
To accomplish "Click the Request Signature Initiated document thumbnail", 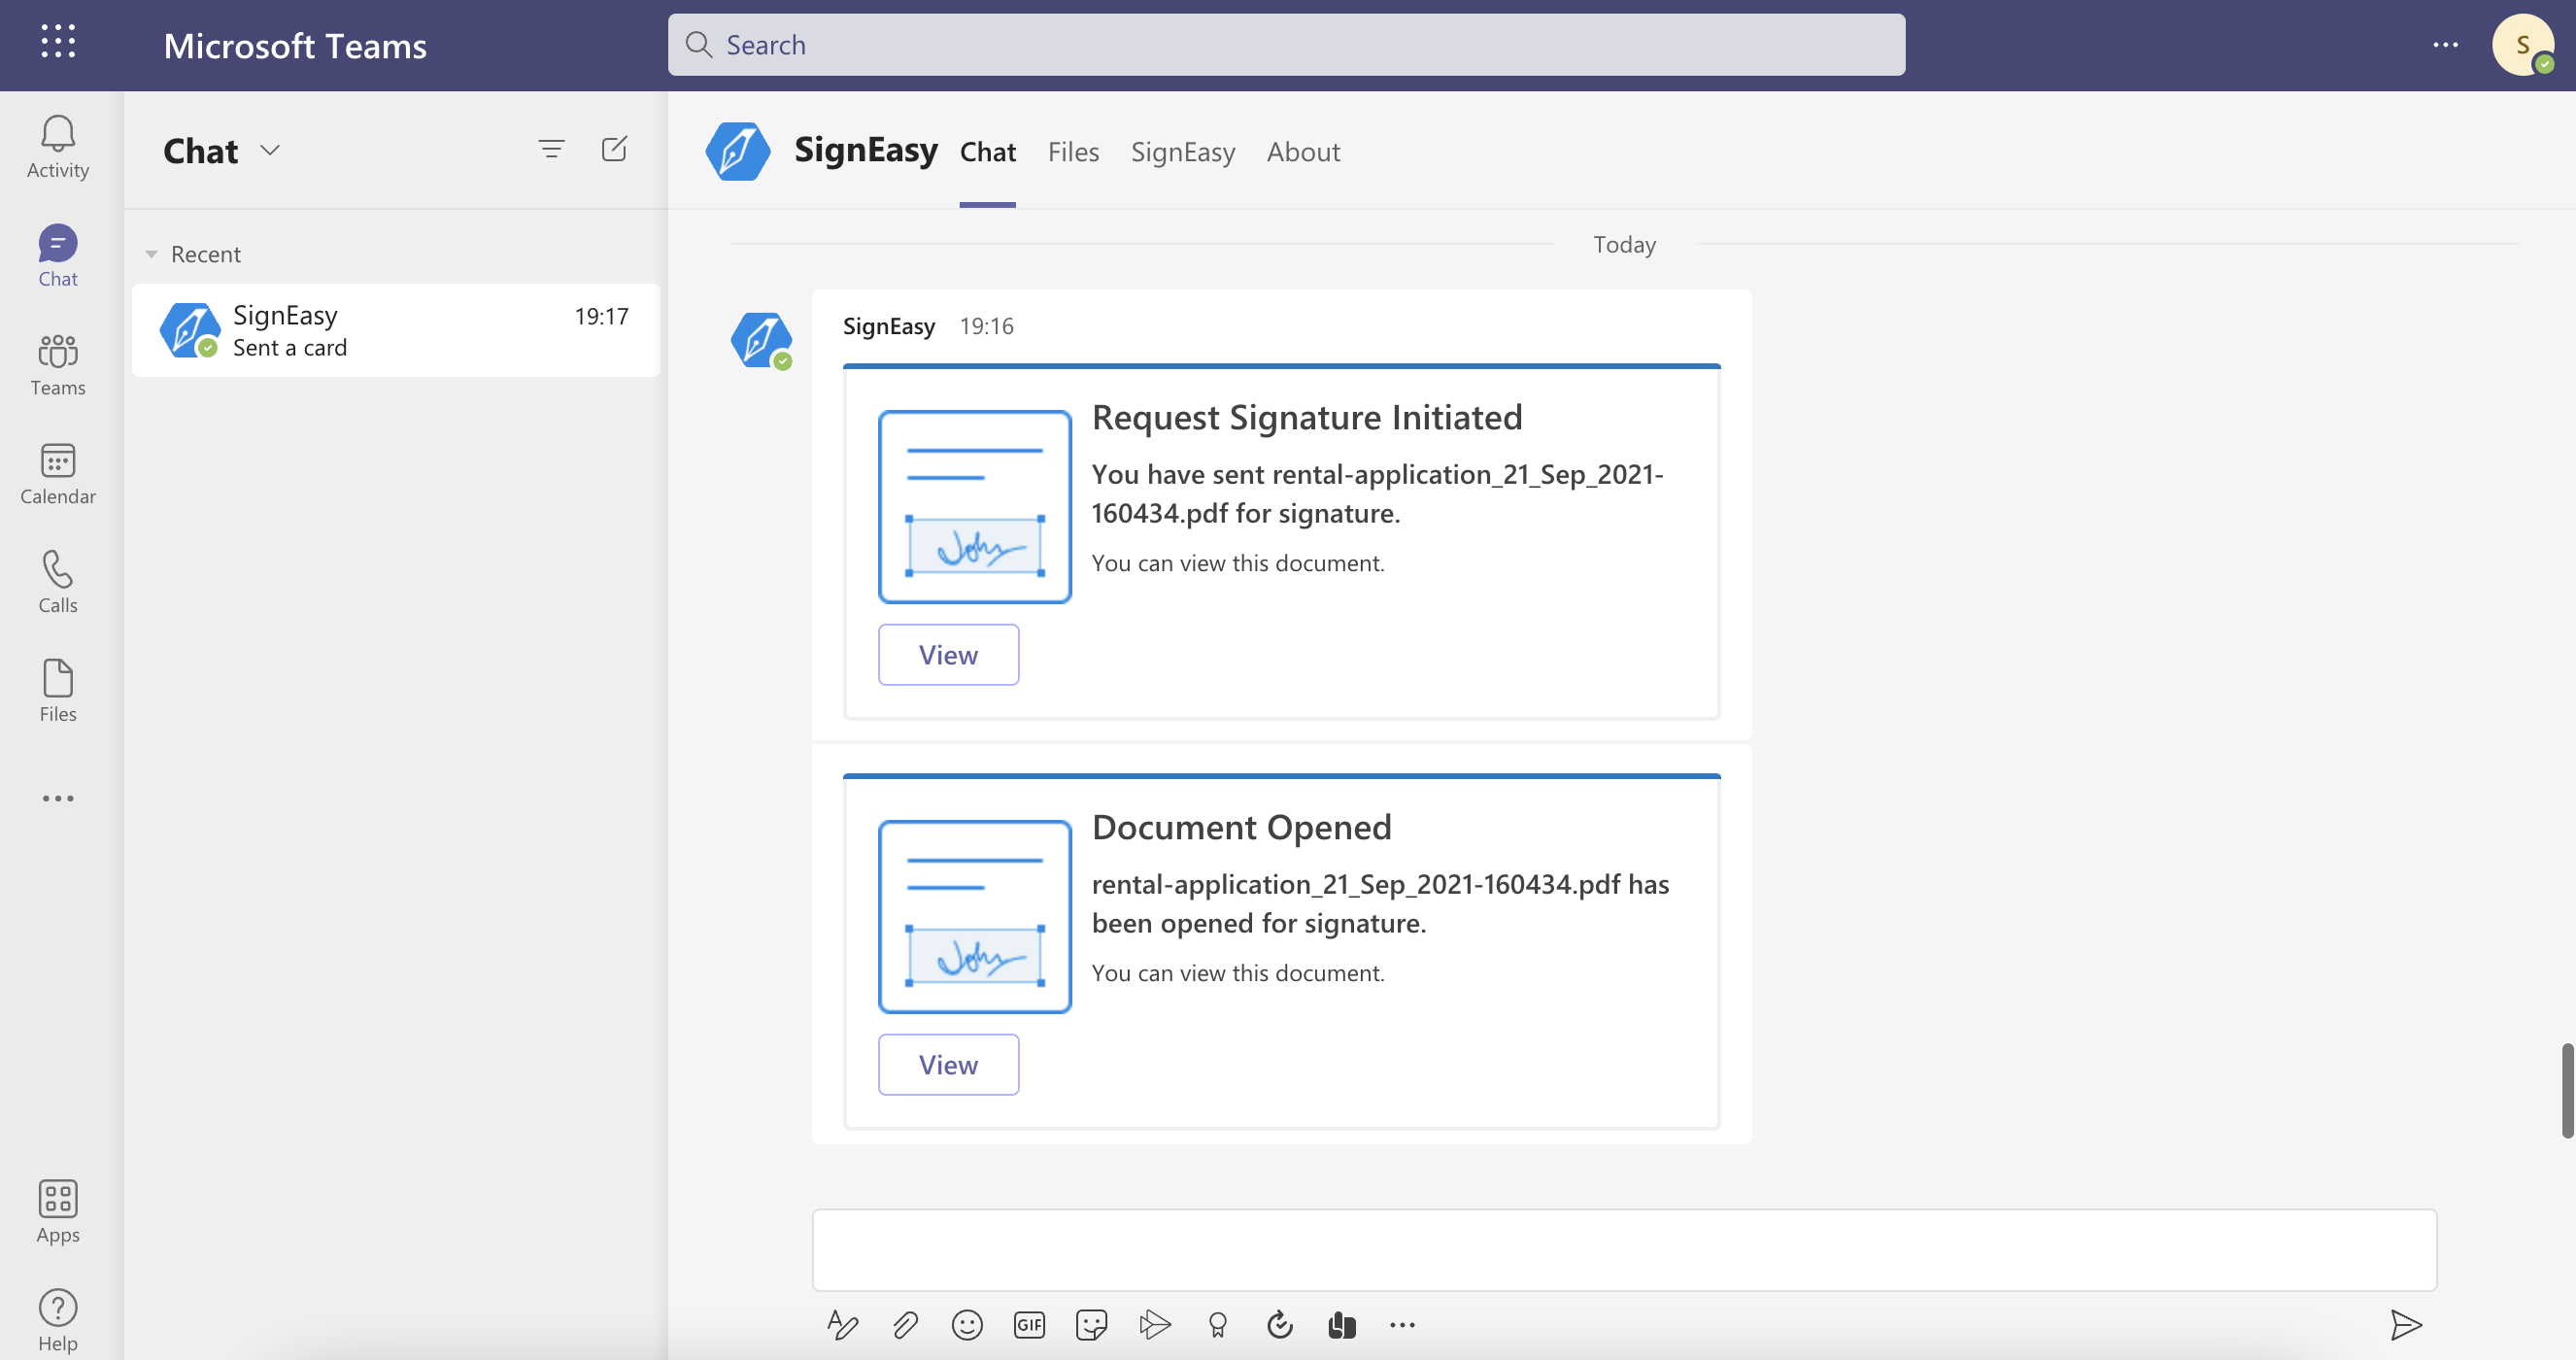I will (x=975, y=507).
